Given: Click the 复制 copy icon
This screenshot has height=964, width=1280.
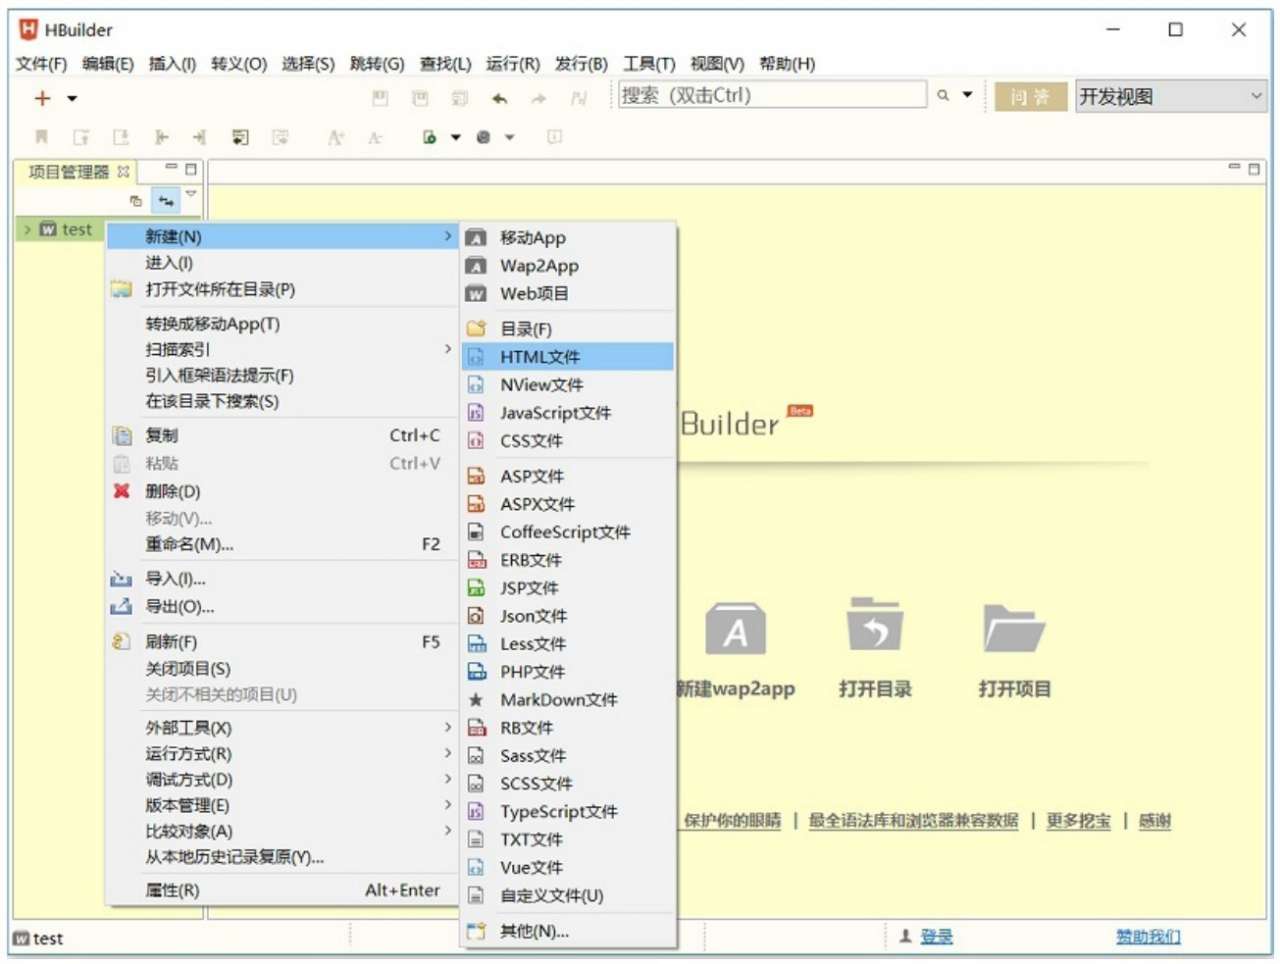Looking at the screenshot, I should [122, 435].
